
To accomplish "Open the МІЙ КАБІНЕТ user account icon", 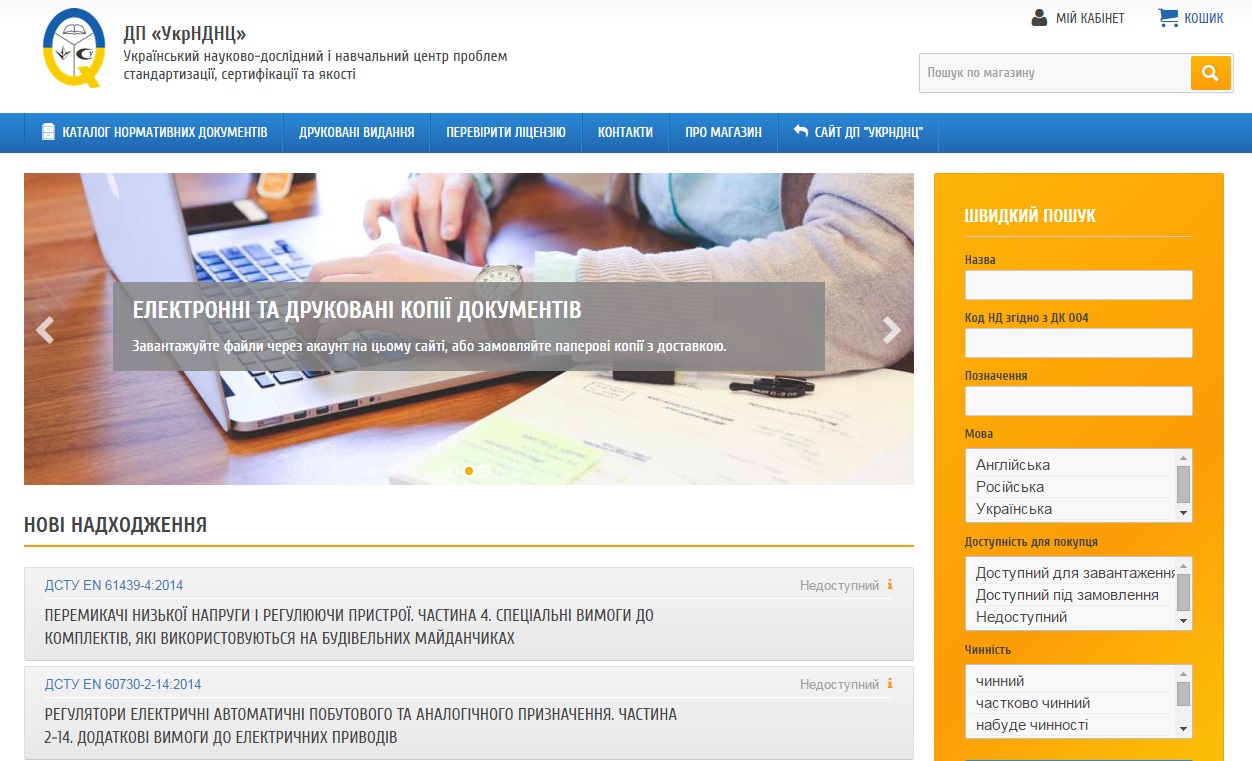I will pyautogui.click(x=1039, y=18).
